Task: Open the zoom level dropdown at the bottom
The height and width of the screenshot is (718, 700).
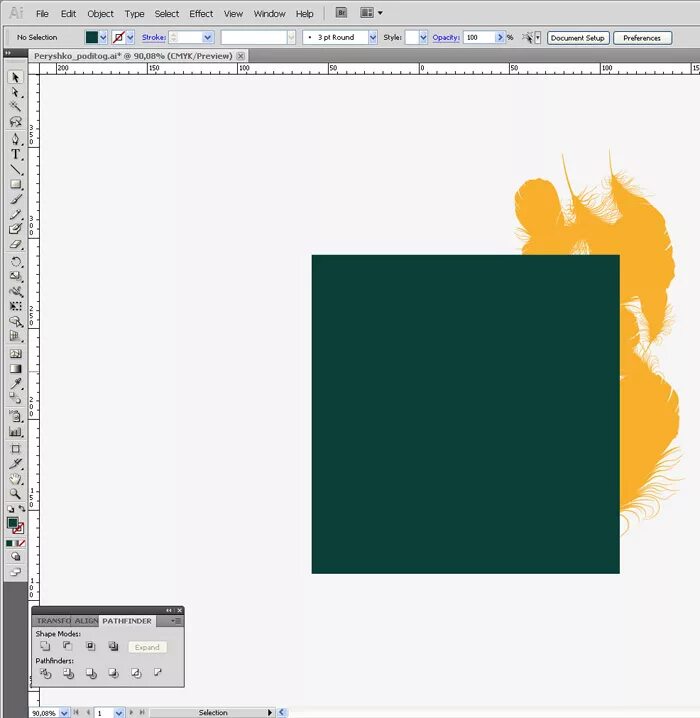Action: (64, 713)
